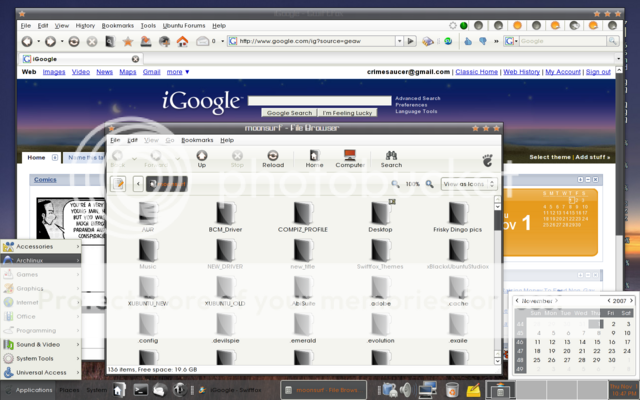The width and height of the screenshot is (640, 400).
Task: Click the search magnifier in browser search box
Action: coord(612,41)
